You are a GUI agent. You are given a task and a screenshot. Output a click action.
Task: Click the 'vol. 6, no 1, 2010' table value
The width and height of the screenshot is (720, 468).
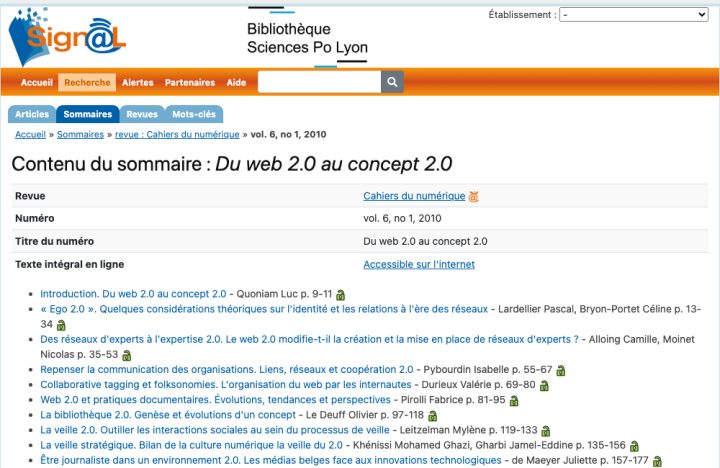[x=402, y=219]
